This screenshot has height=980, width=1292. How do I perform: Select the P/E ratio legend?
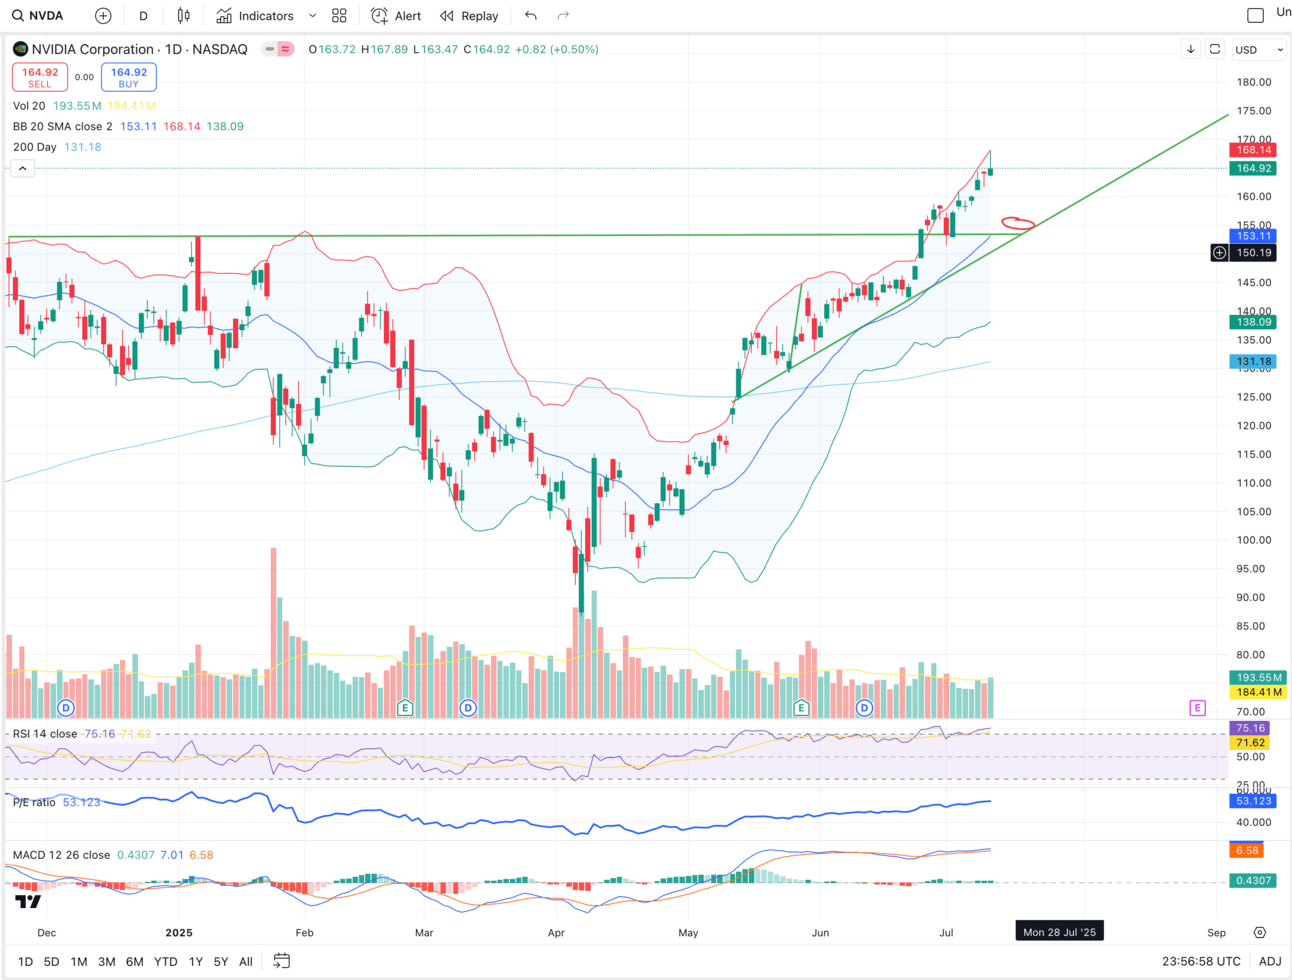34,802
